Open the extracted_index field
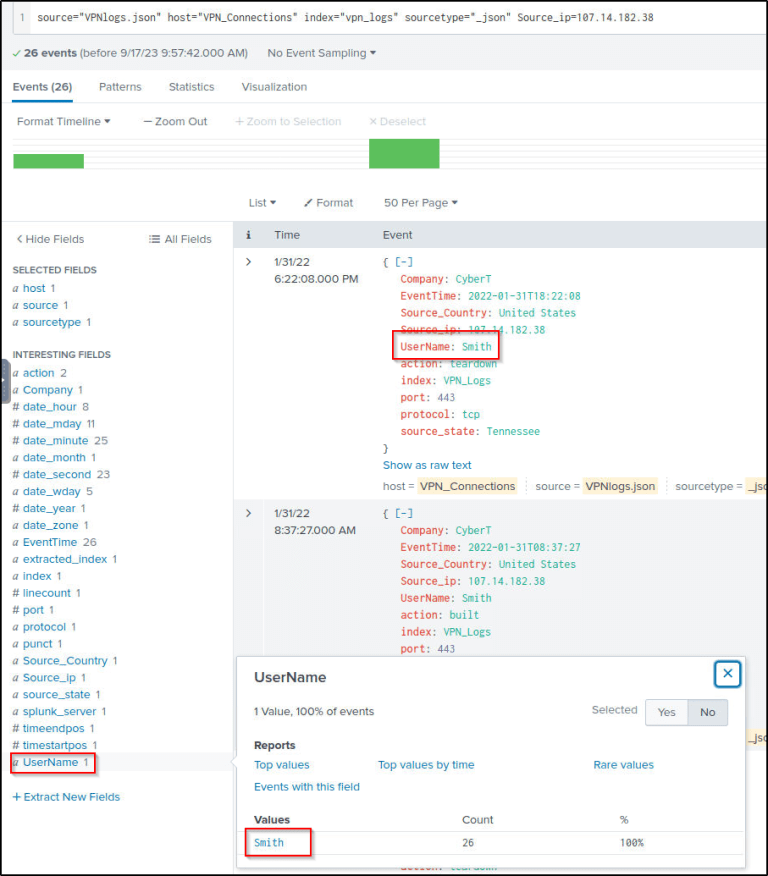768x876 pixels. click(65, 559)
